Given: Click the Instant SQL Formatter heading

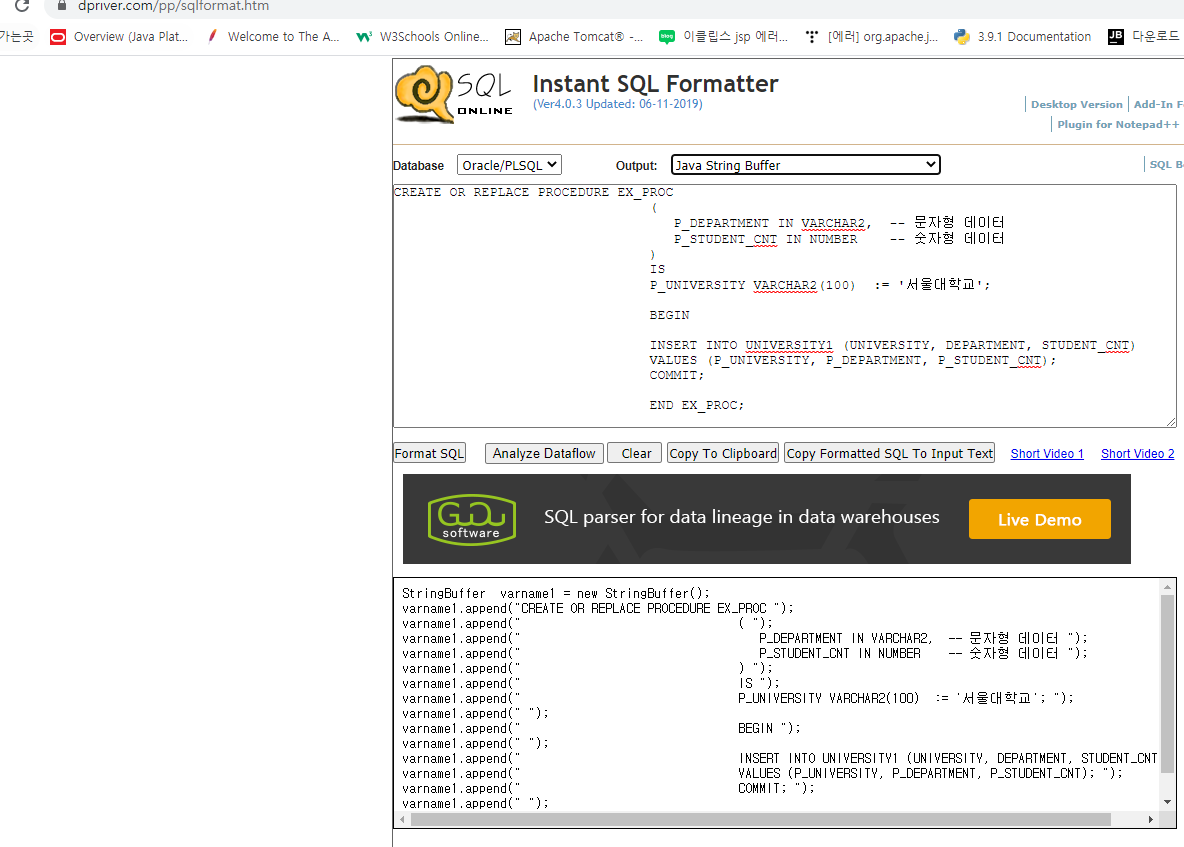Looking at the screenshot, I should point(655,84).
